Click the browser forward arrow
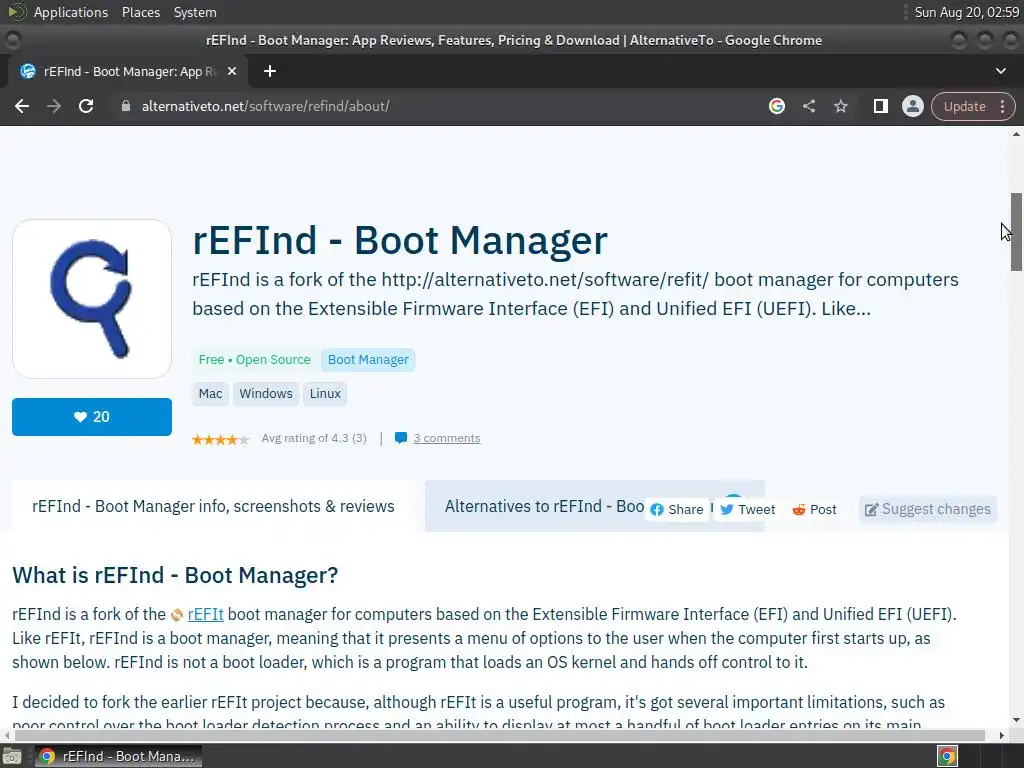The image size is (1024, 768). pyautogui.click(x=54, y=106)
